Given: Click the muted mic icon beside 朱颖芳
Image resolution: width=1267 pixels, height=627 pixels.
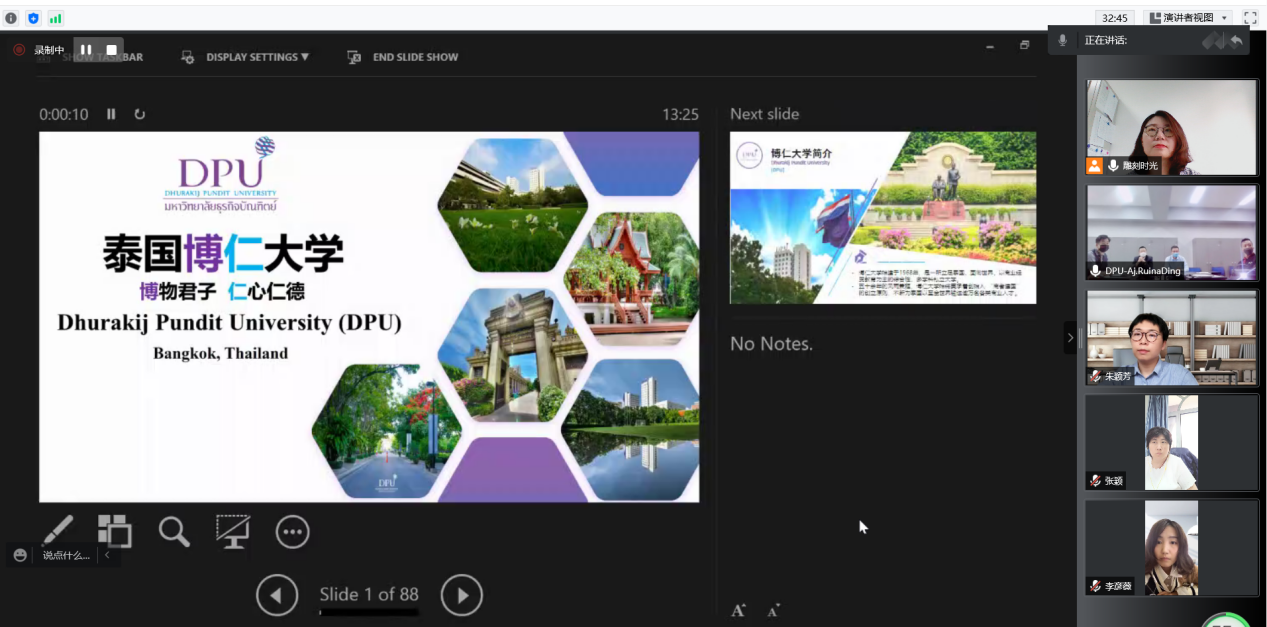Looking at the screenshot, I should coord(1096,377).
